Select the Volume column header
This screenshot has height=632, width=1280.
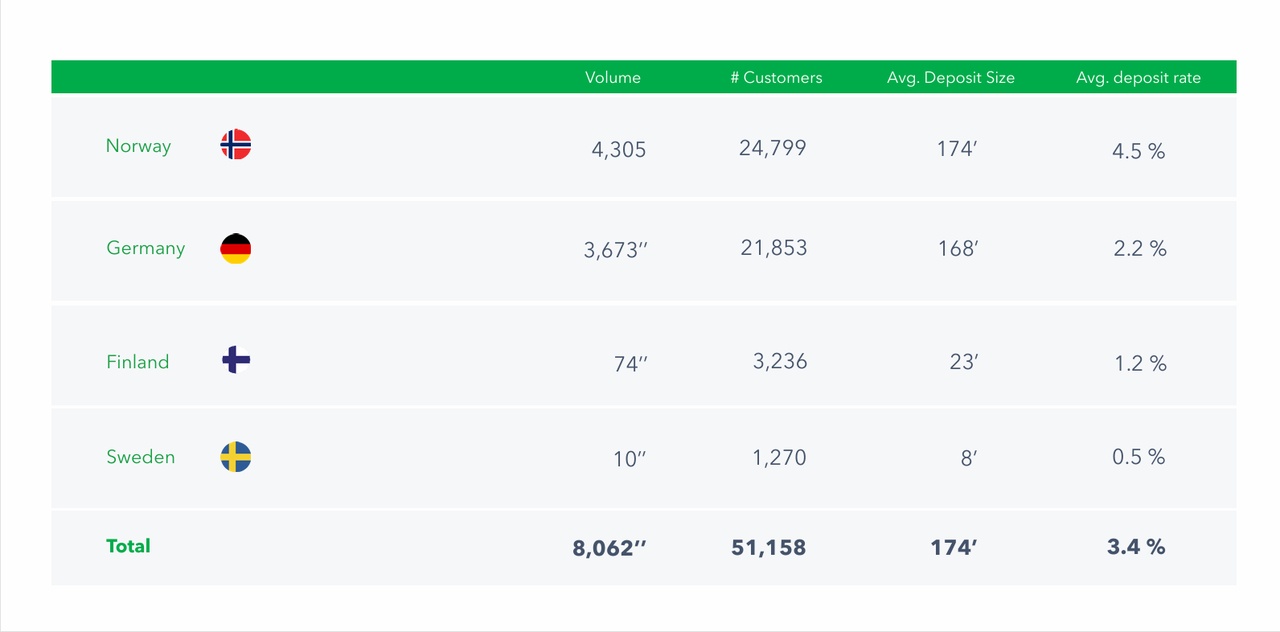coord(613,77)
